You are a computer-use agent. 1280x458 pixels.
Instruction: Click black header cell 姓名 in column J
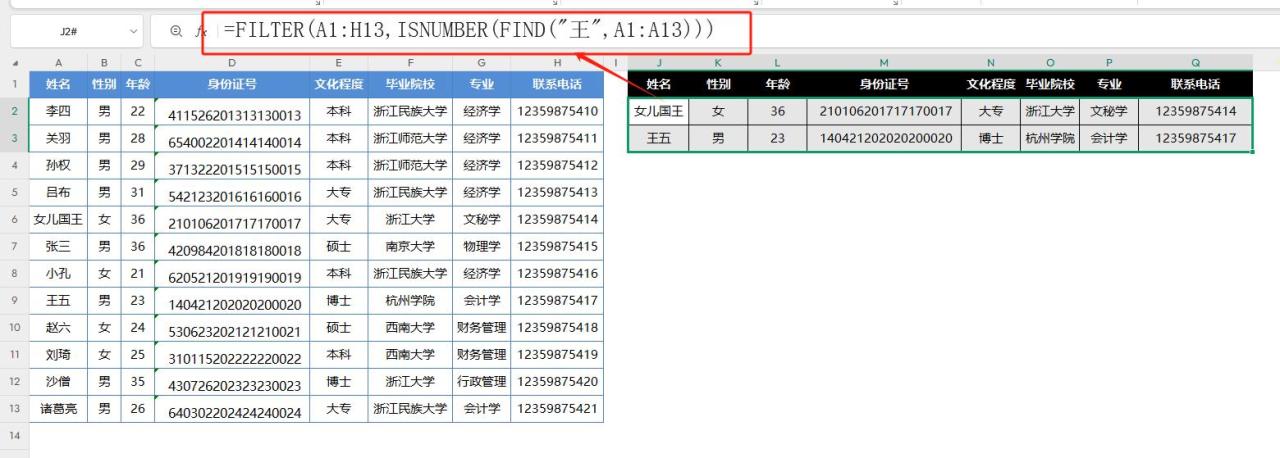coord(658,84)
